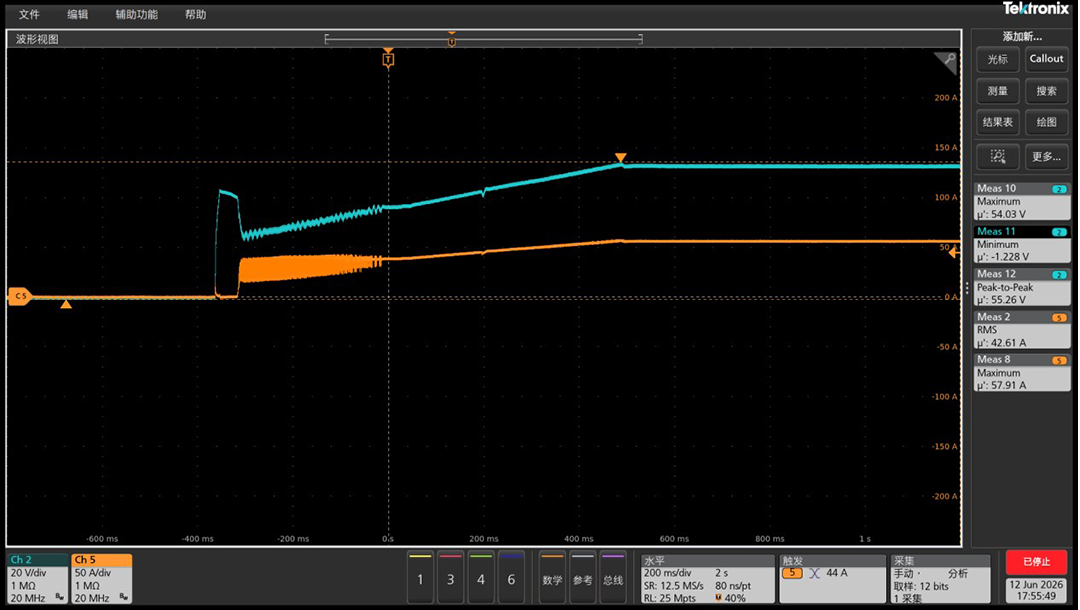The image size is (1080, 610).
Task: Open the Ch 2 channel badge
Action: 37,579
